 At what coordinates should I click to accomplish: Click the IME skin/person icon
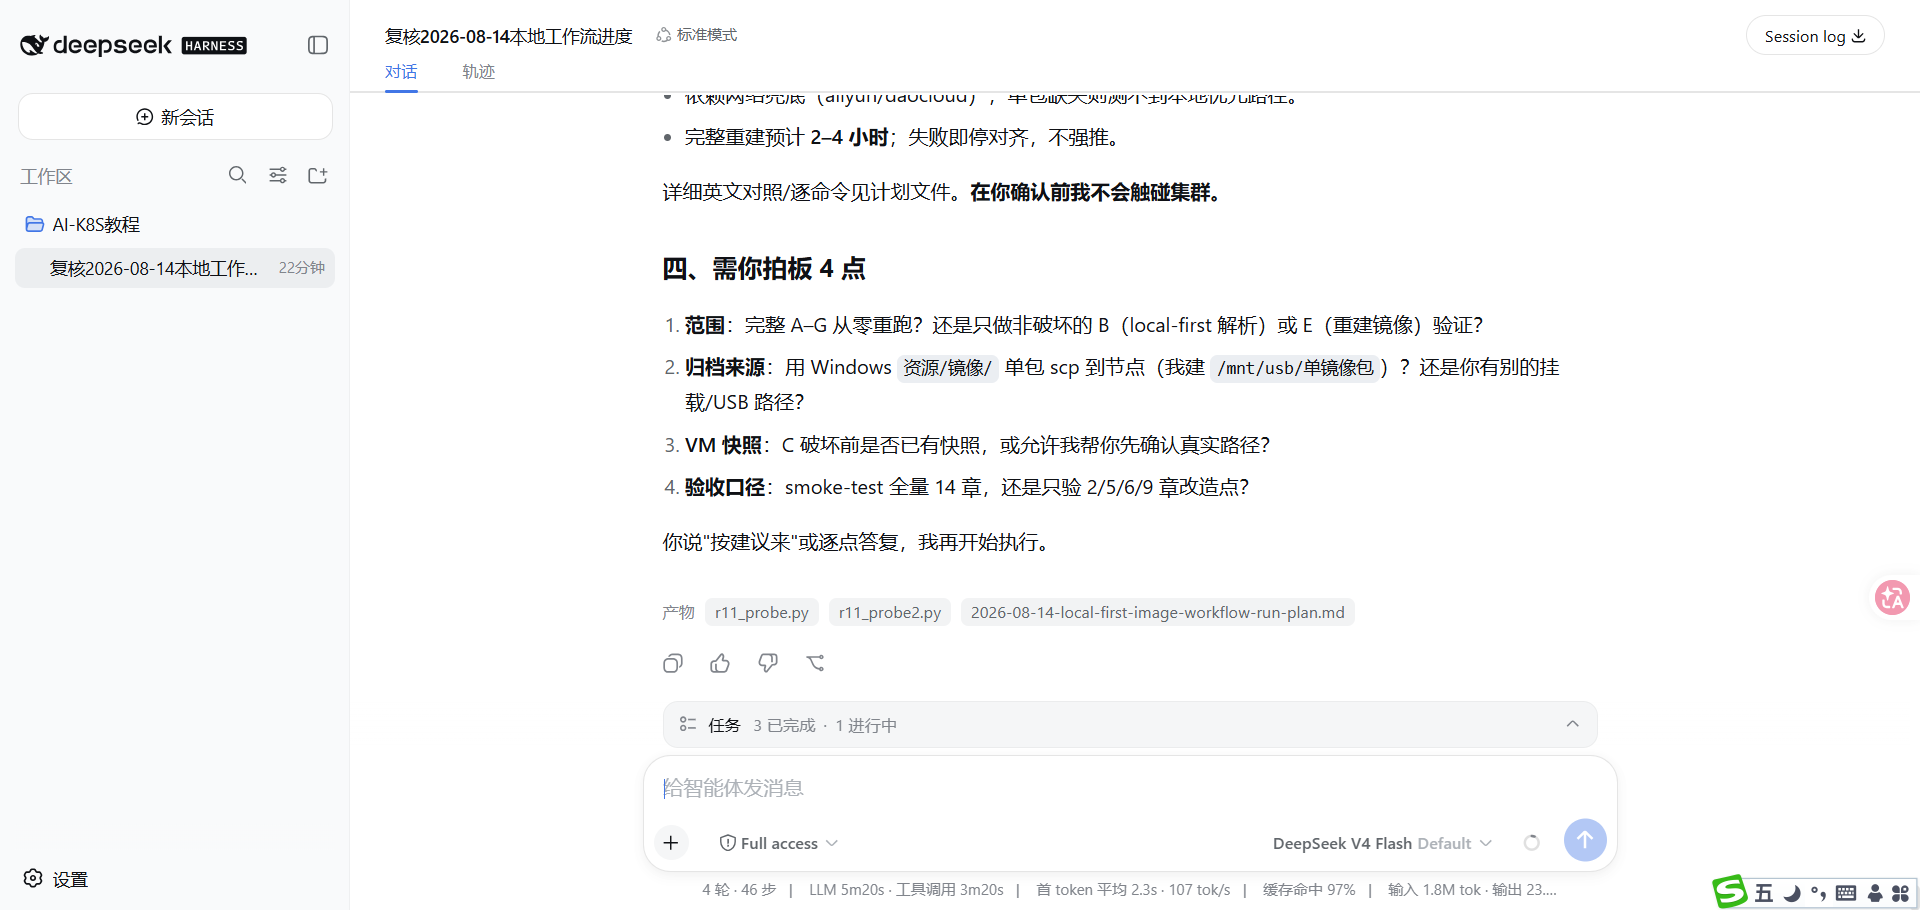tap(1875, 893)
